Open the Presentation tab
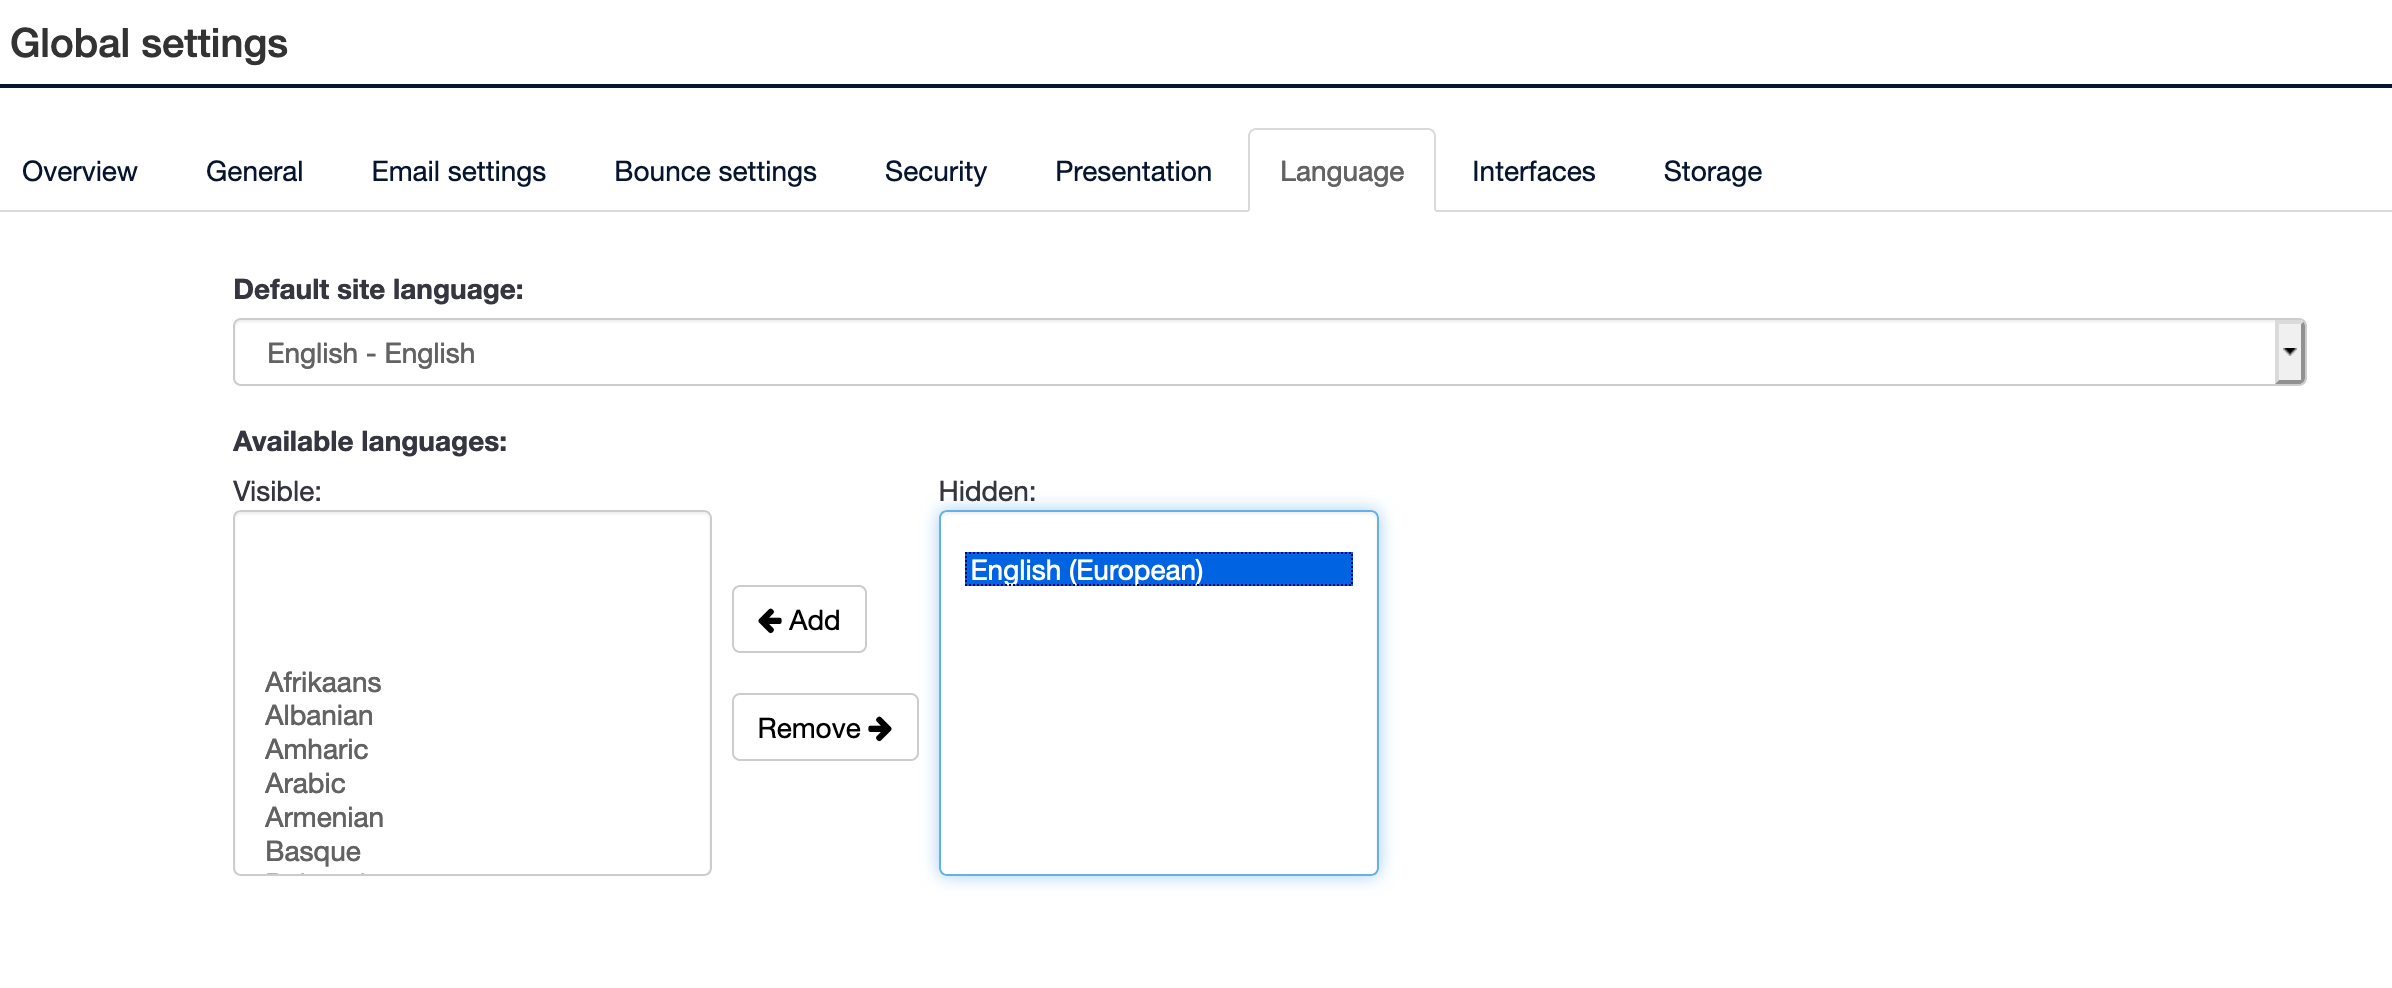The height and width of the screenshot is (988, 2392). (x=1133, y=172)
